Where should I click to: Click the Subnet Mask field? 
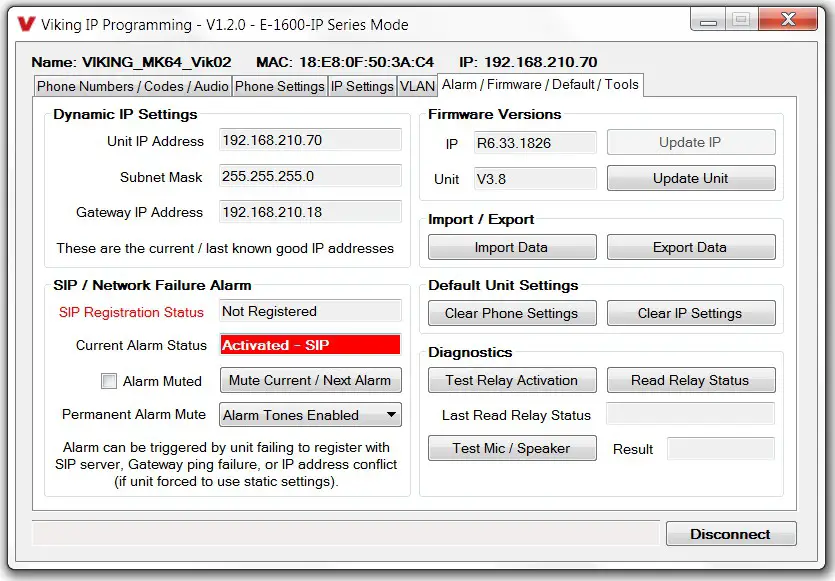pyautogui.click(x=310, y=176)
